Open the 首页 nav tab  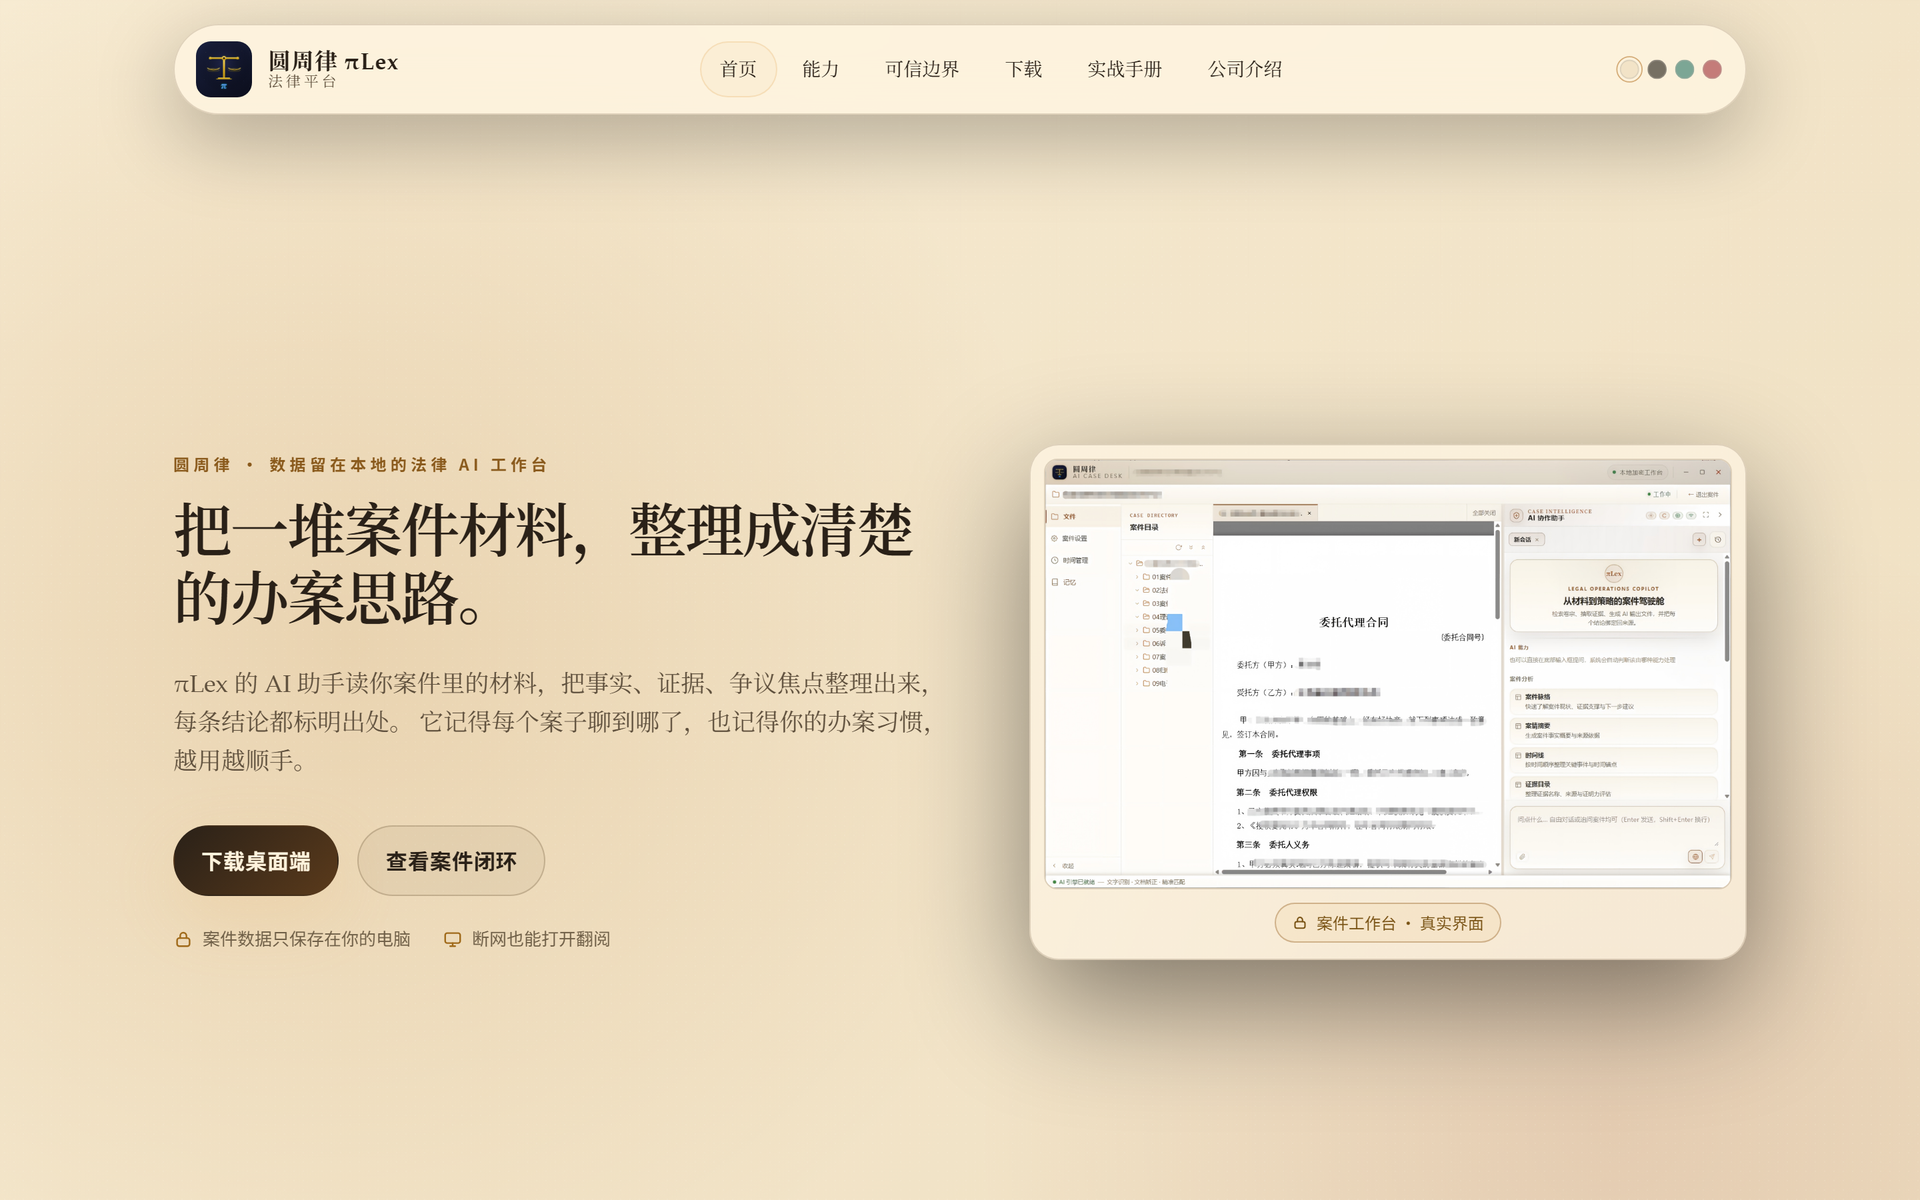(738, 69)
